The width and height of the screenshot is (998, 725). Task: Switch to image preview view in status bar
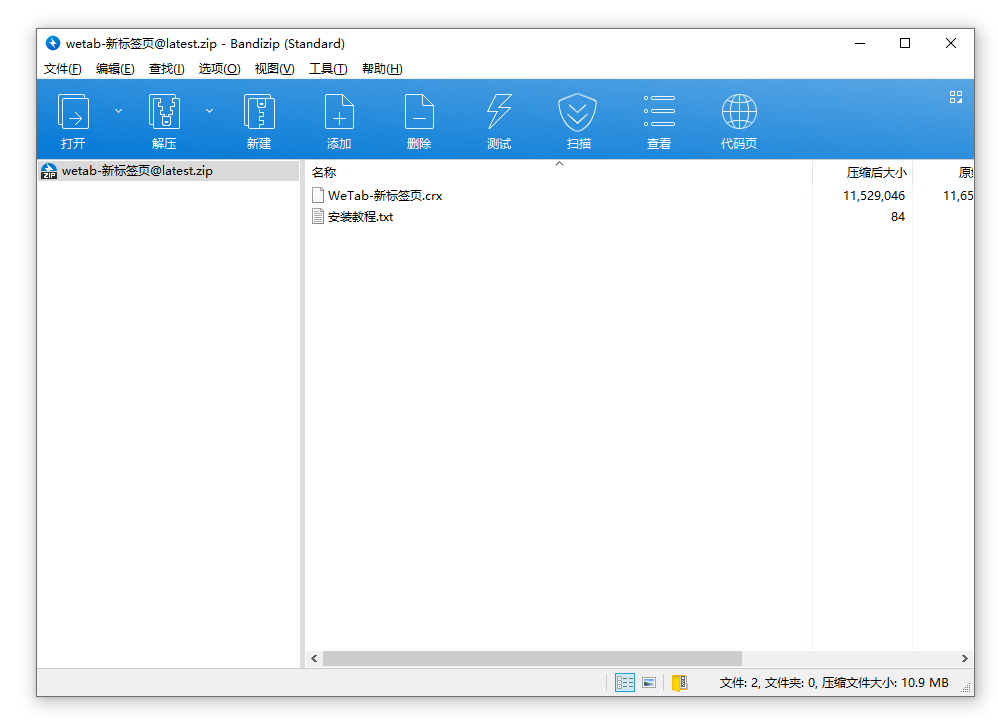(x=649, y=682)
